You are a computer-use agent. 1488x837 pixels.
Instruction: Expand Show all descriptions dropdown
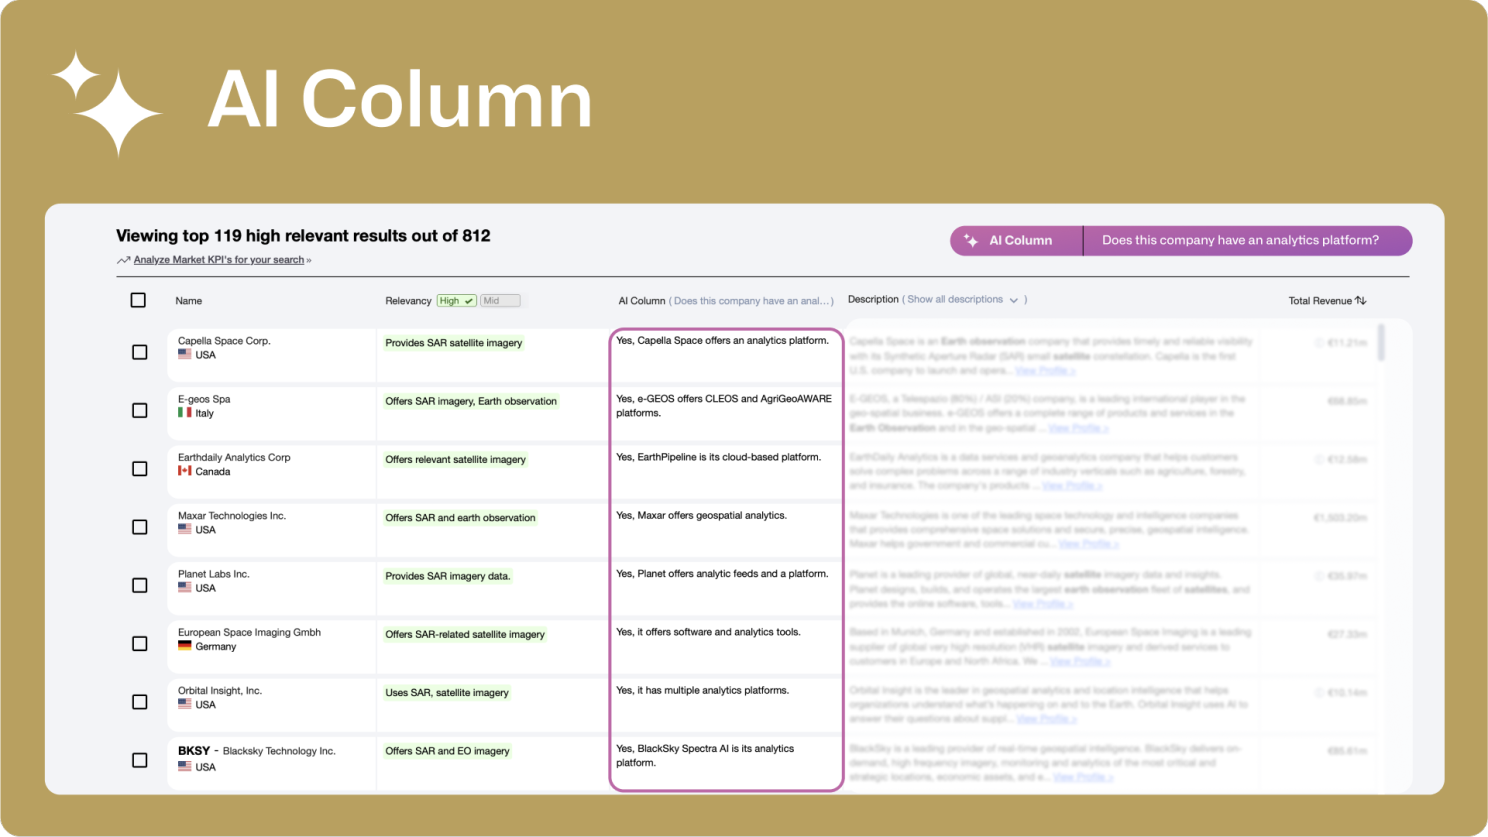point(962,300)
